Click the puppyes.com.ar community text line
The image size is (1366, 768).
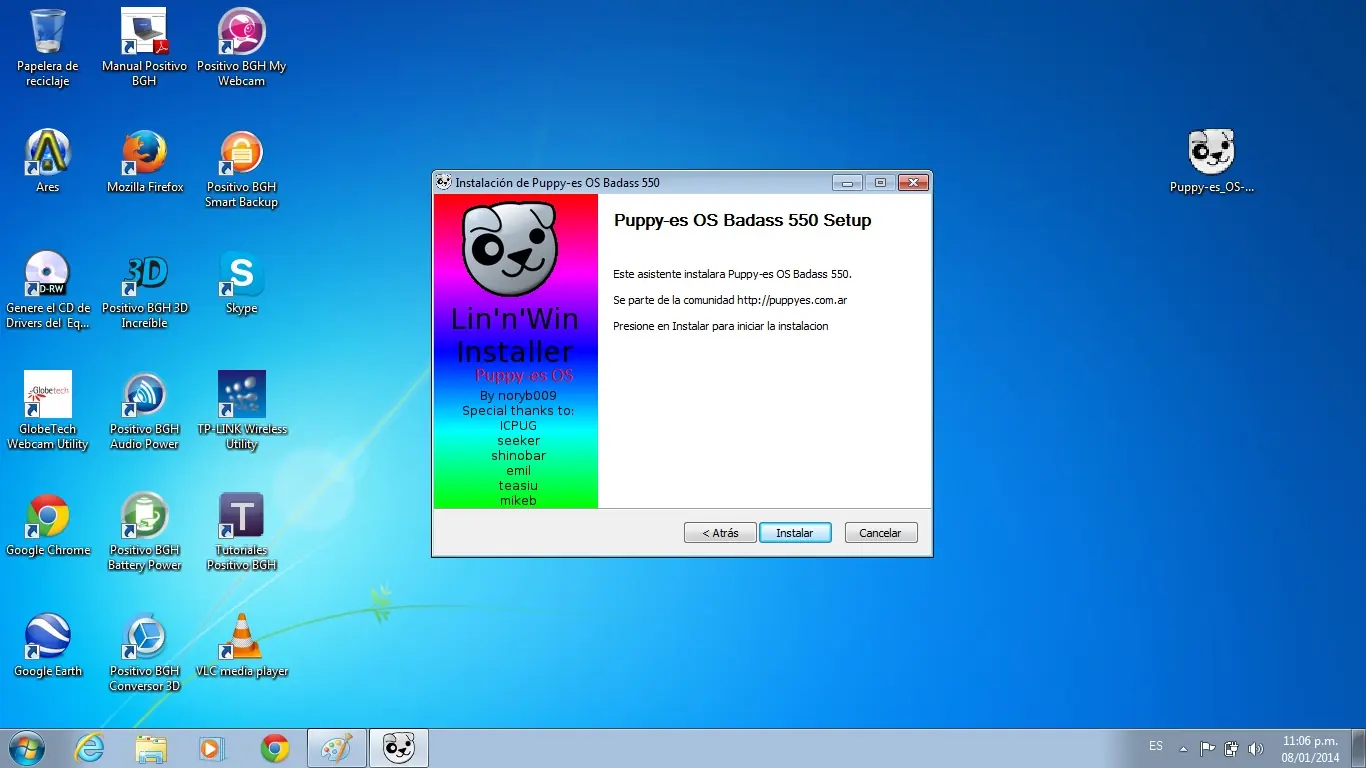click(730, 300)
